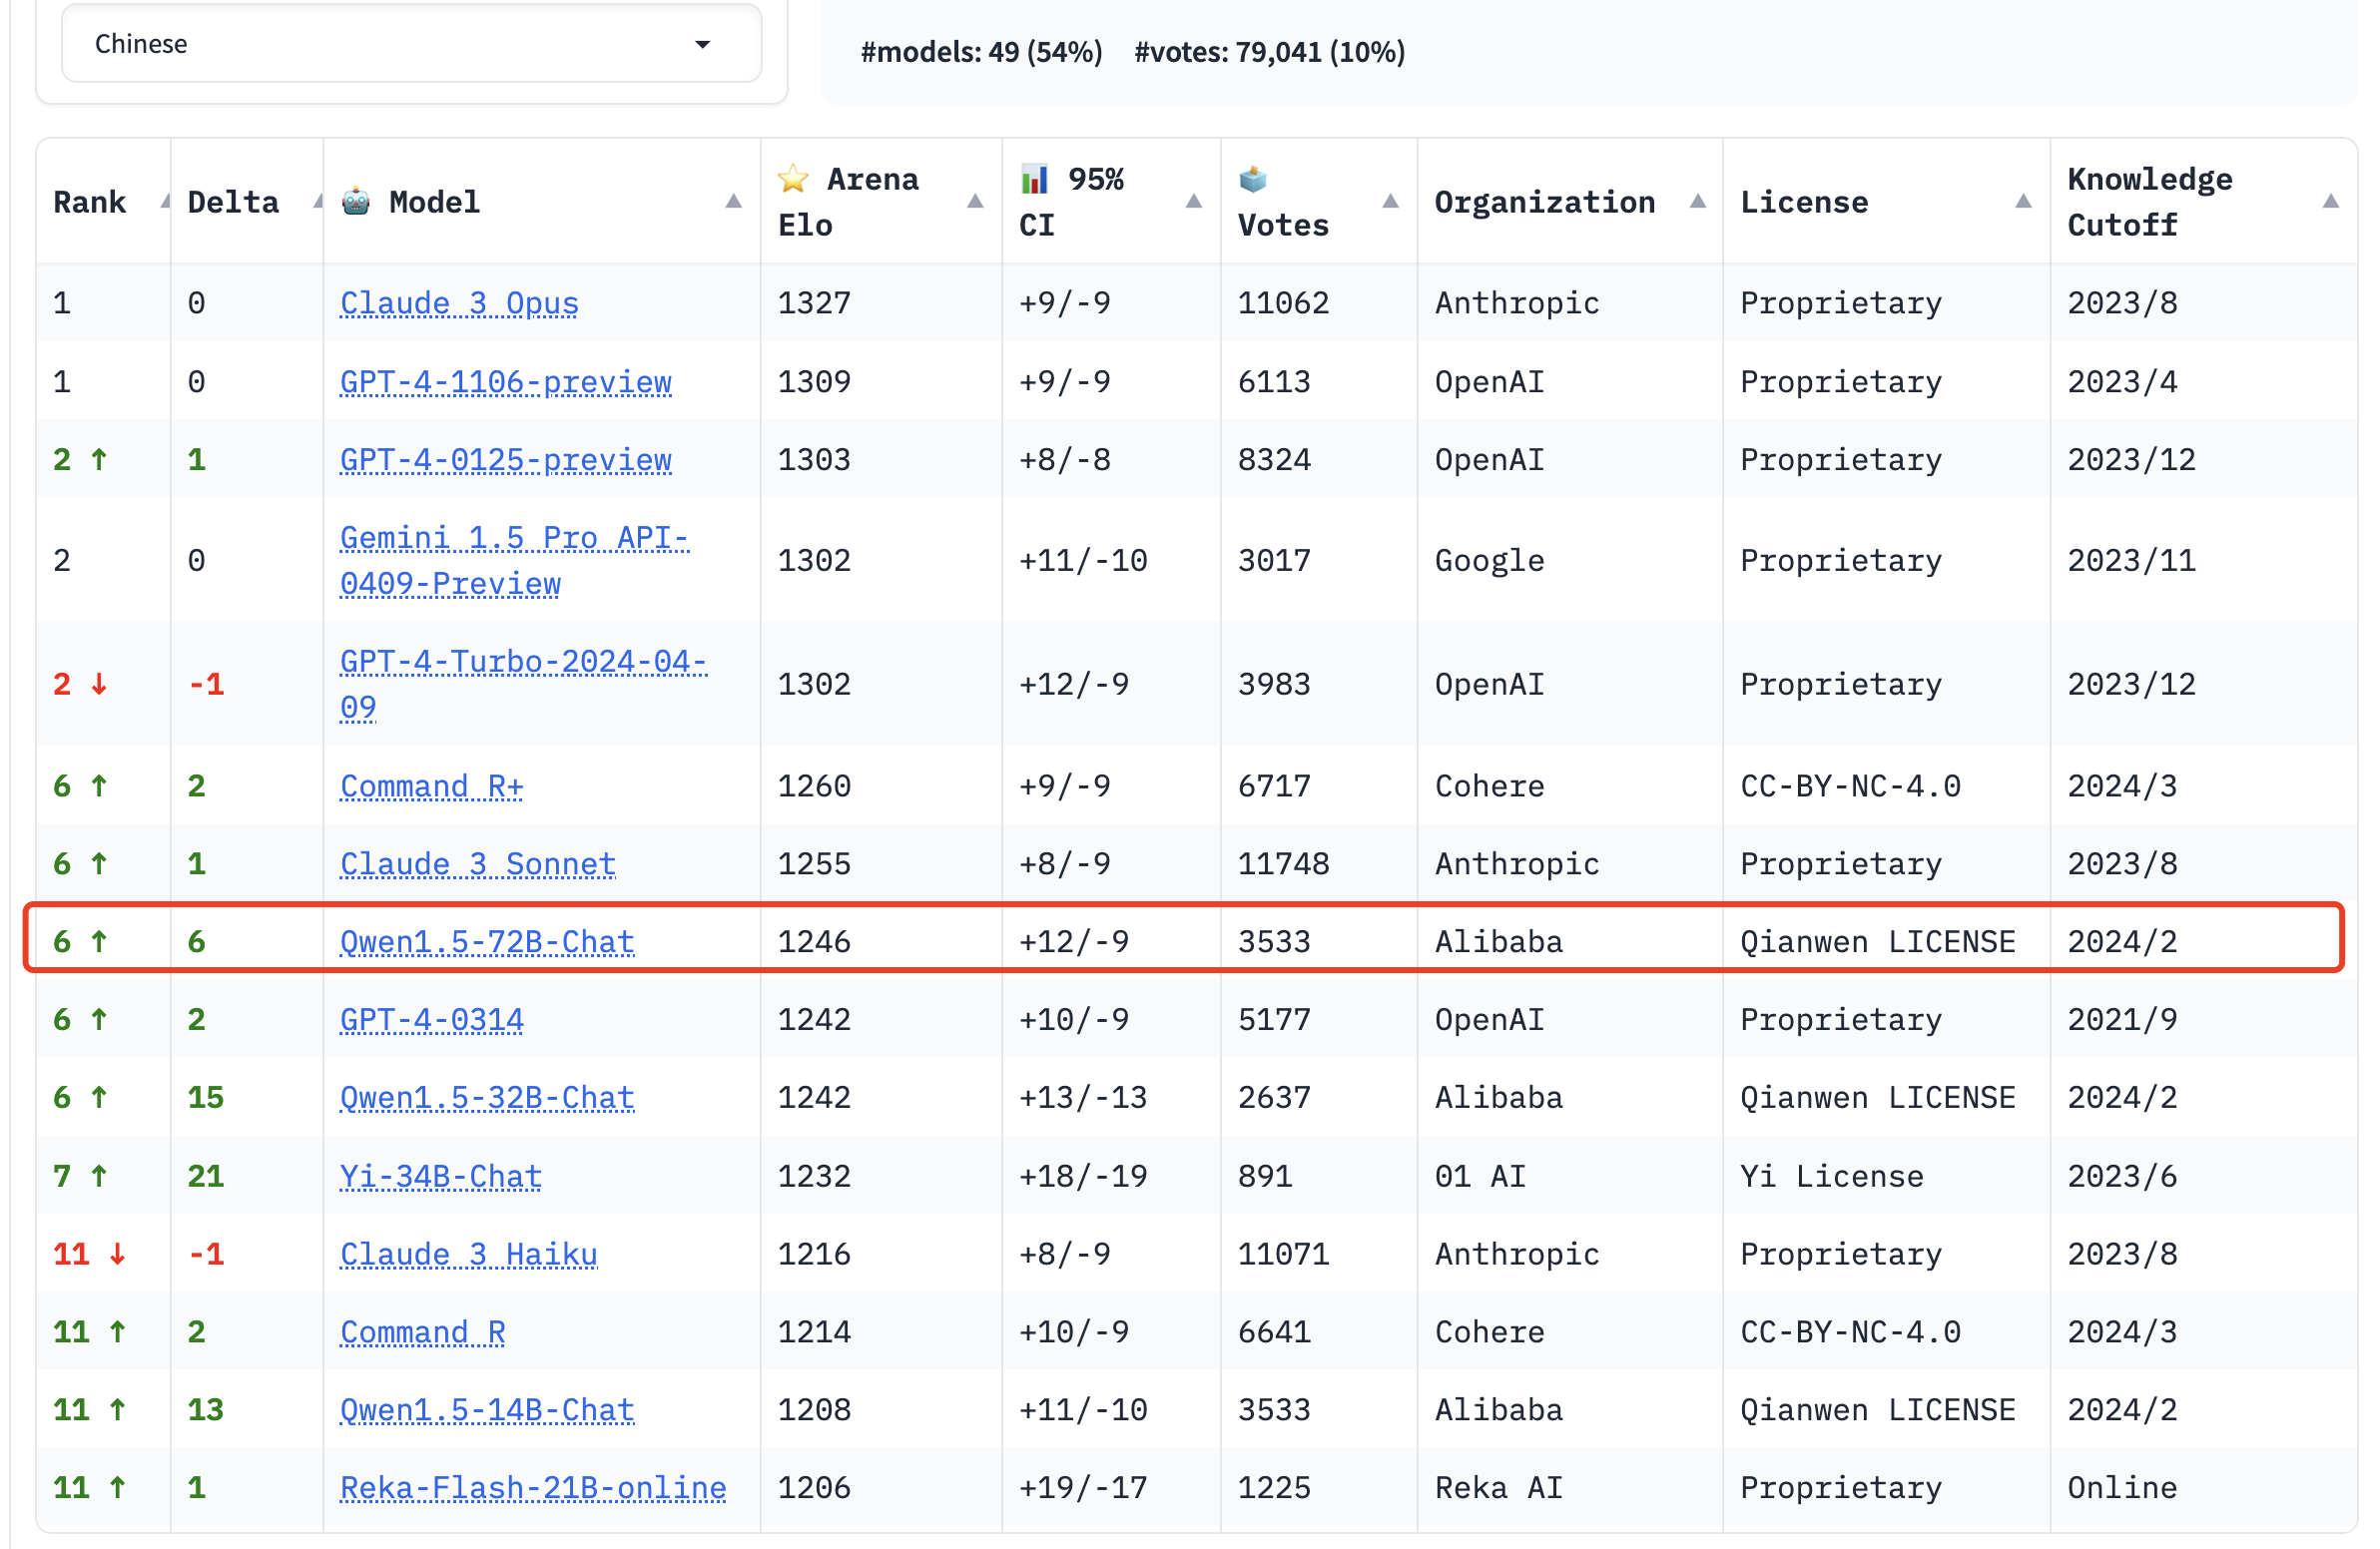The width and height of the screenshot is (2380, 1549).
Task: Sort by the Rank column arrow
Action: (165, 202)
